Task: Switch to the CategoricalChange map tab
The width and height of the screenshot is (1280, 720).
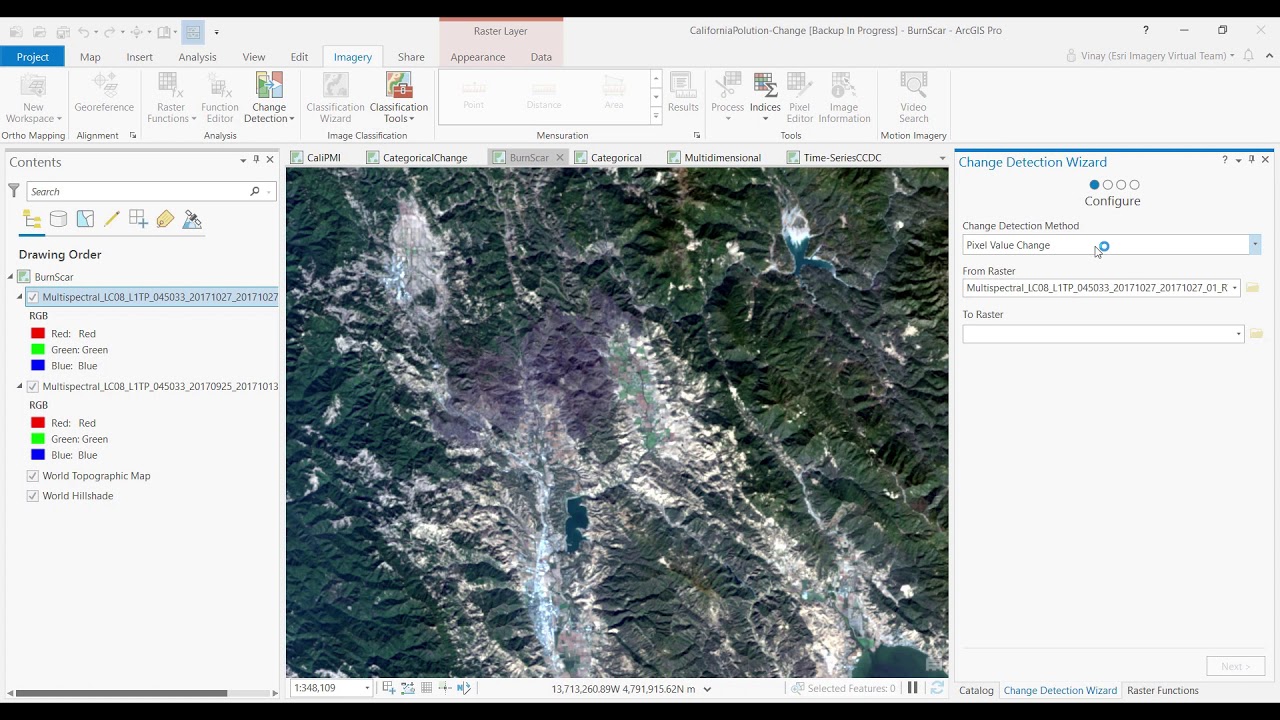Action: 417,158
